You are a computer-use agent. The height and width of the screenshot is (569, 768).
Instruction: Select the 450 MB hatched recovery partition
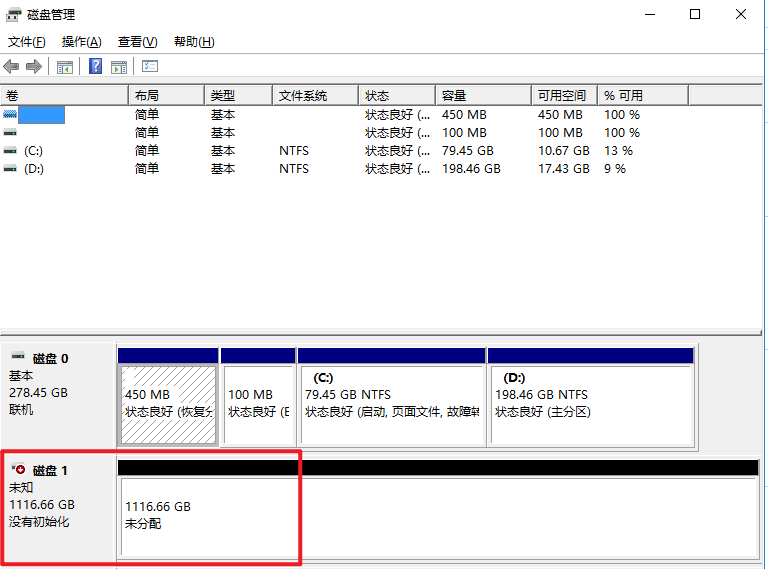click(x=168, y=403)
